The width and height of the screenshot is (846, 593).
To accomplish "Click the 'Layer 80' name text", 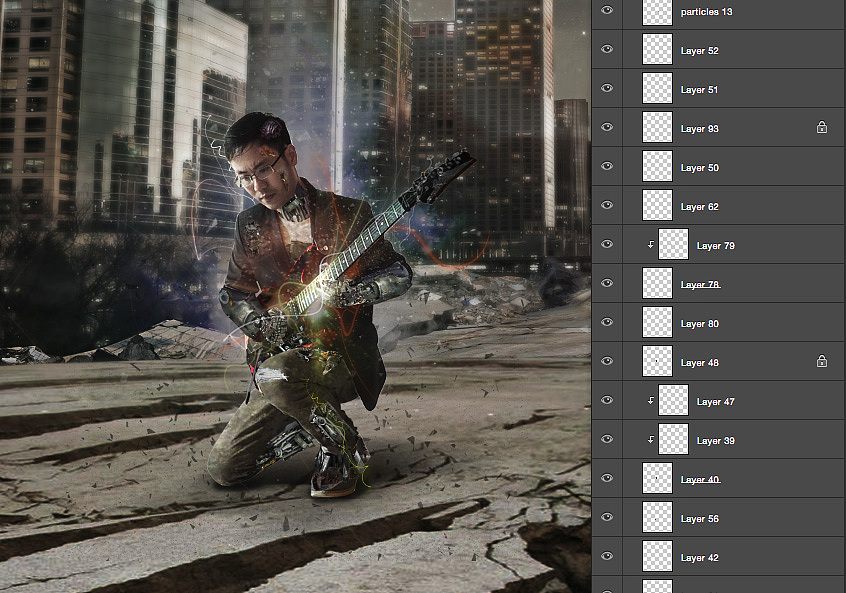I will [699, 324].
